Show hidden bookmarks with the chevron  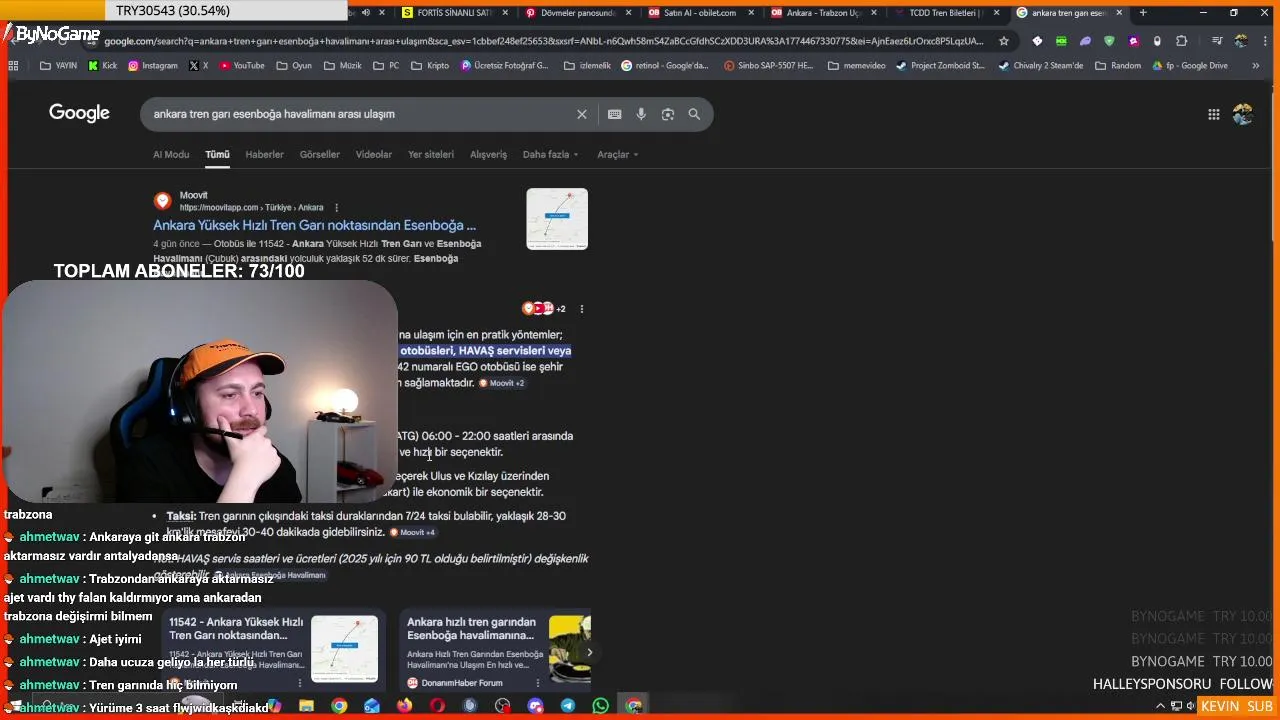pyautogui.click(x=1257, y=65)
